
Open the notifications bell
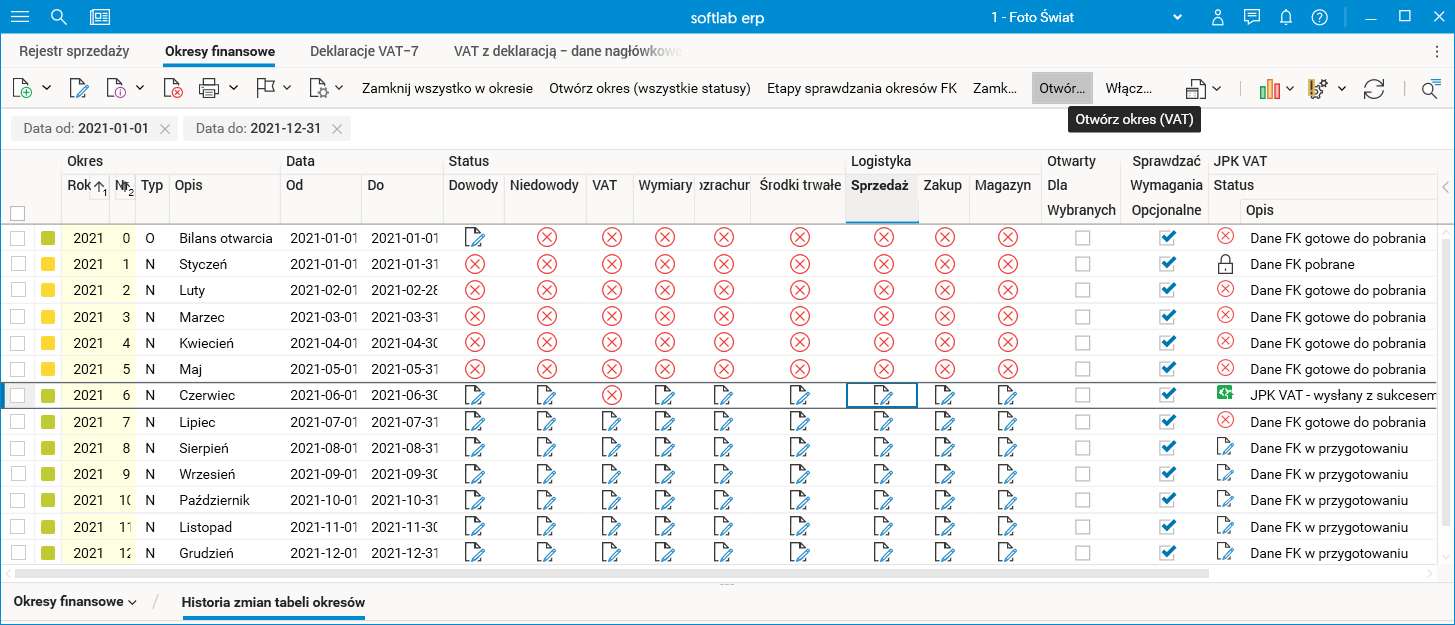[1286, 17]
